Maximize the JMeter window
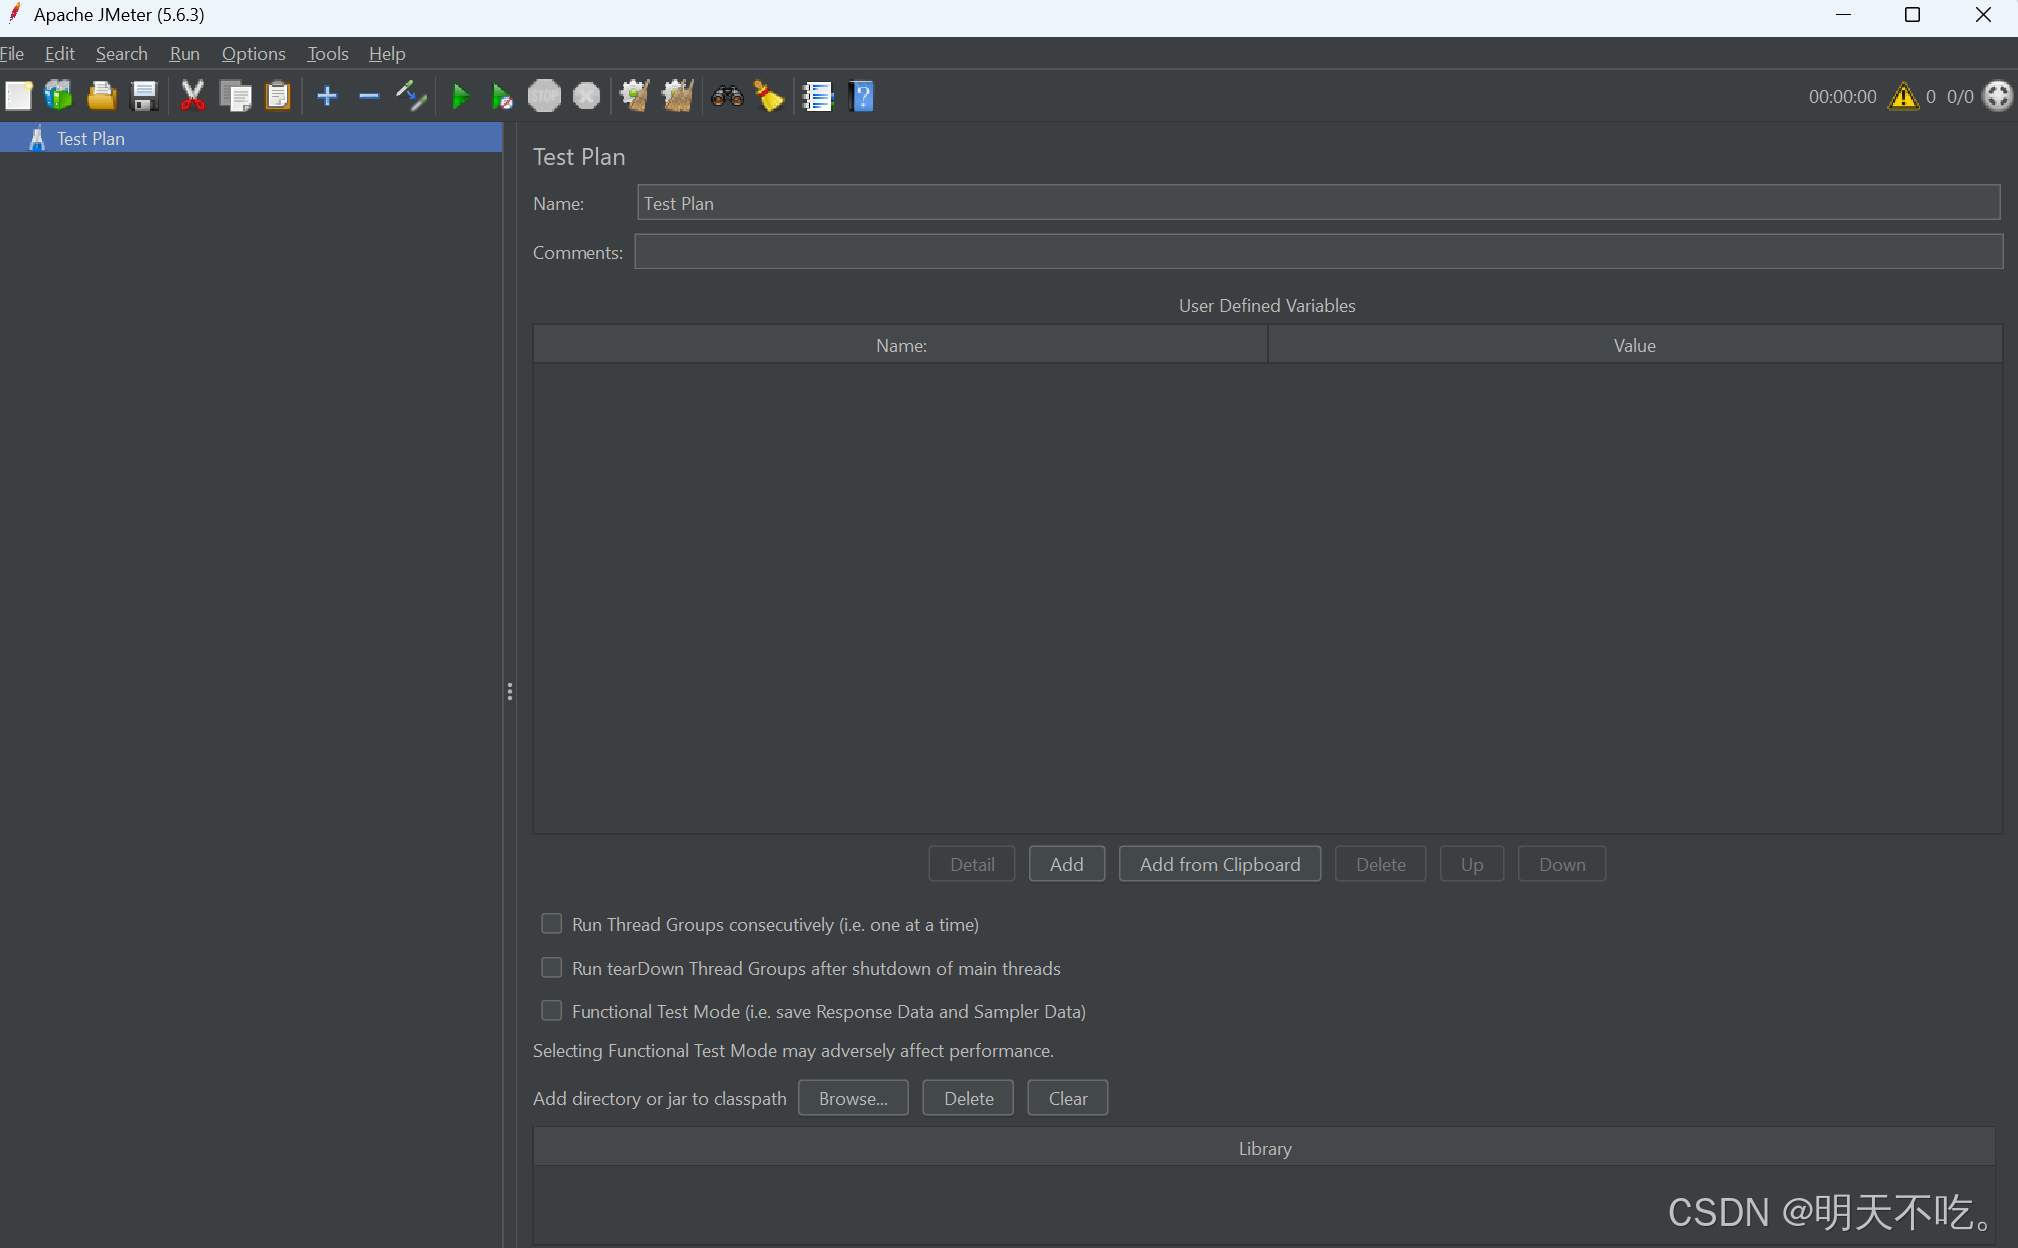 pyautogui.click(x=1912, y=15)
